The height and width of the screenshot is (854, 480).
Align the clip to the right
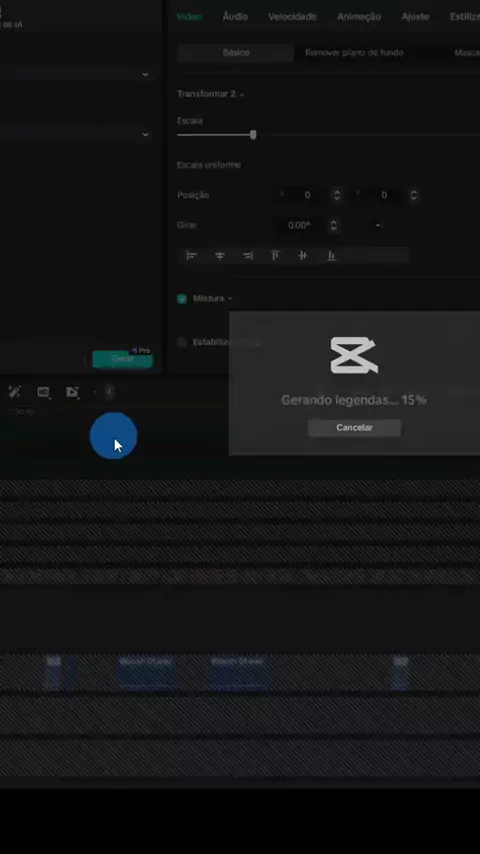tap(248, 255)
